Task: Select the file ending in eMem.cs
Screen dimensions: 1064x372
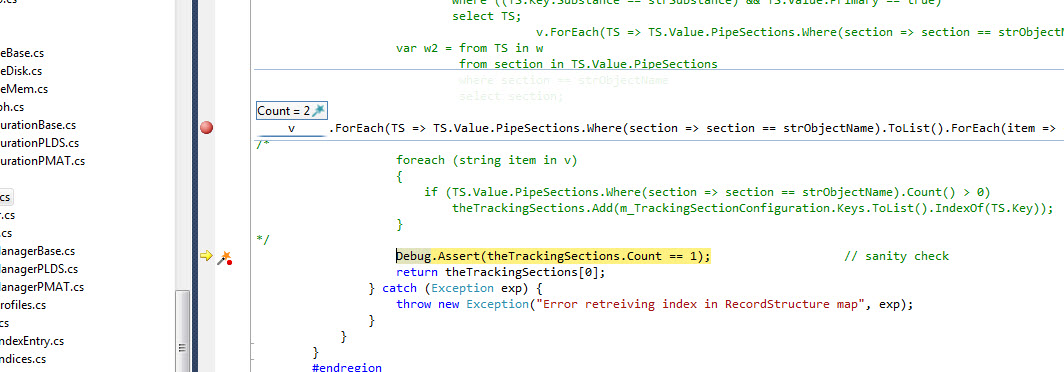Action: coord(24,89)
